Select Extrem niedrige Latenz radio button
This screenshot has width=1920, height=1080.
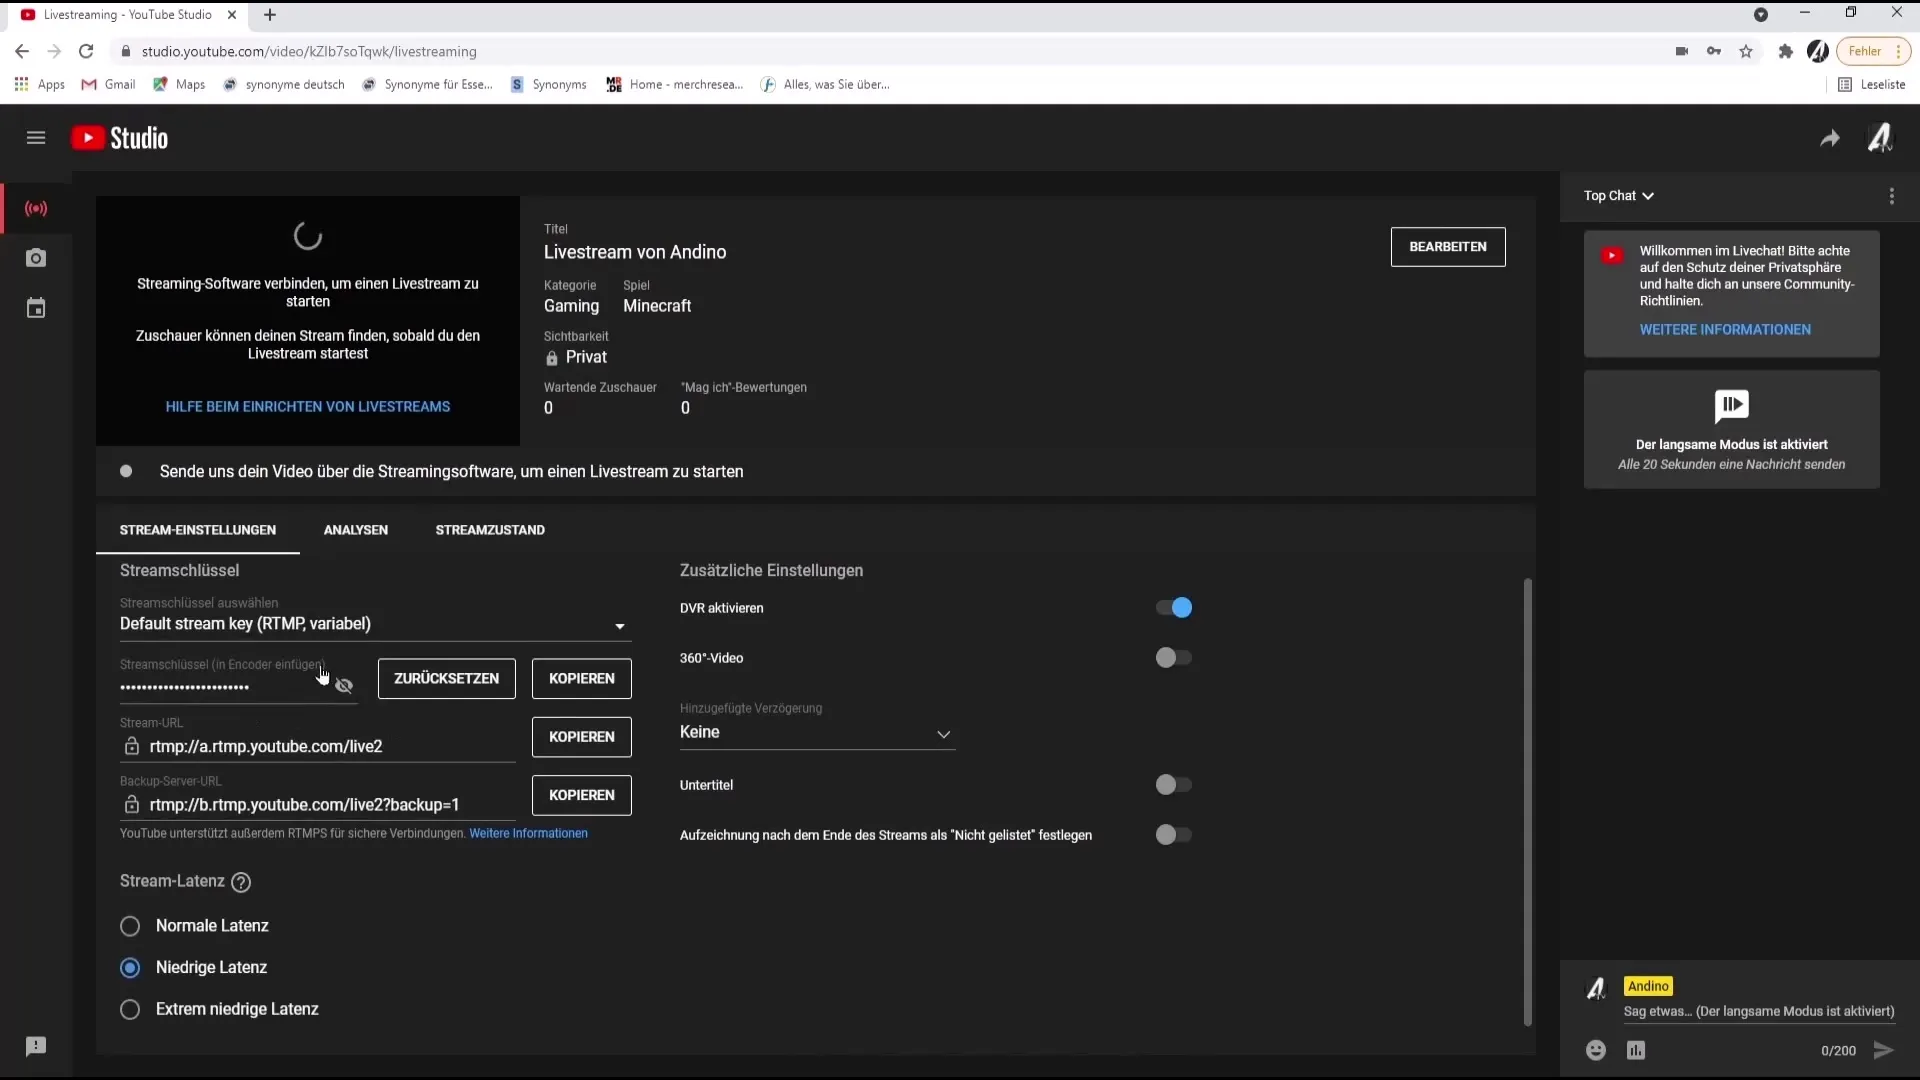[129, 1009]
